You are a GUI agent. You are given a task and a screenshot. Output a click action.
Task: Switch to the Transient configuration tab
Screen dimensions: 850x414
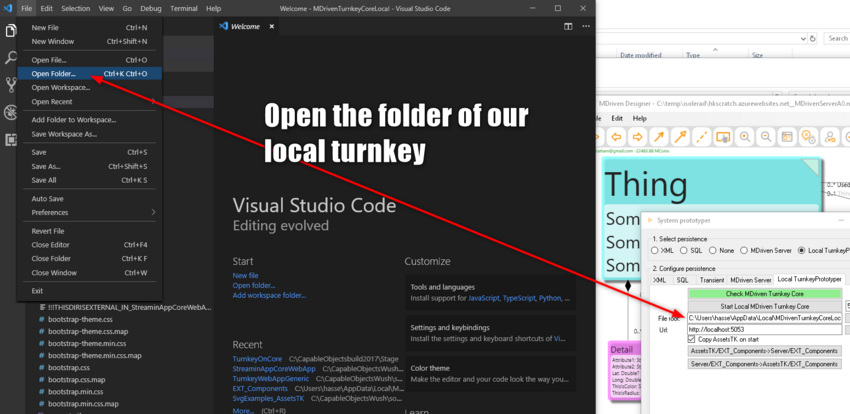click(x=712, y=280)
